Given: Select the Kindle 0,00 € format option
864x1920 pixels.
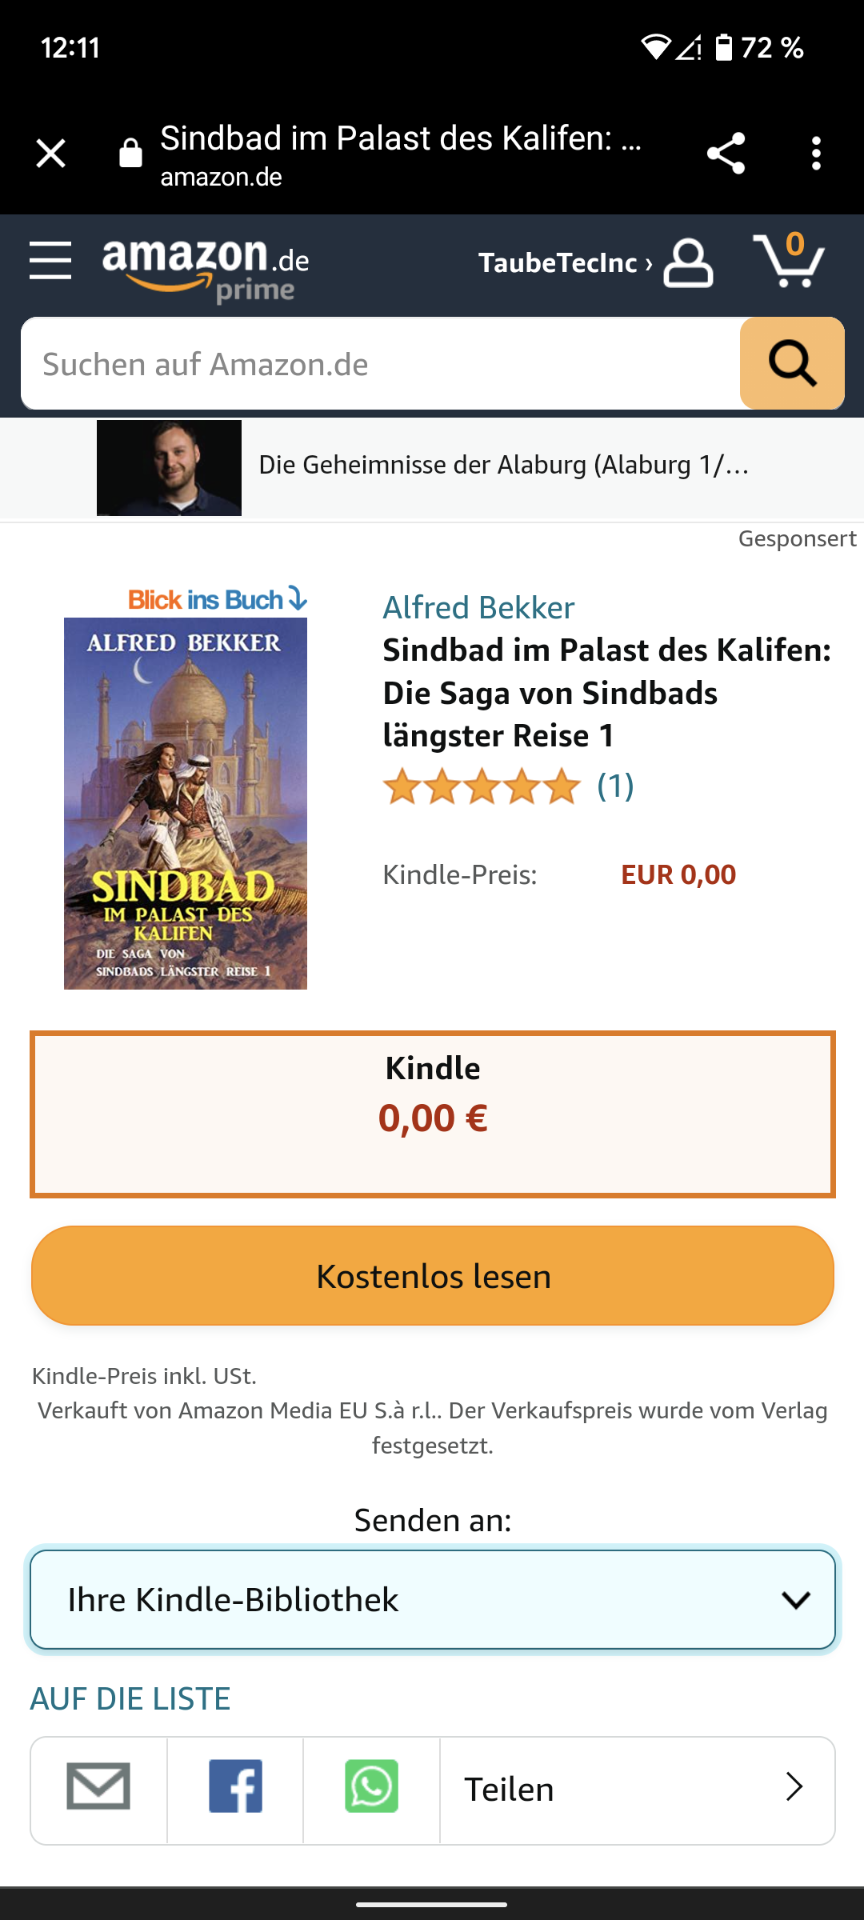Looking at the screenshot, I should (x=432, y=1114).
